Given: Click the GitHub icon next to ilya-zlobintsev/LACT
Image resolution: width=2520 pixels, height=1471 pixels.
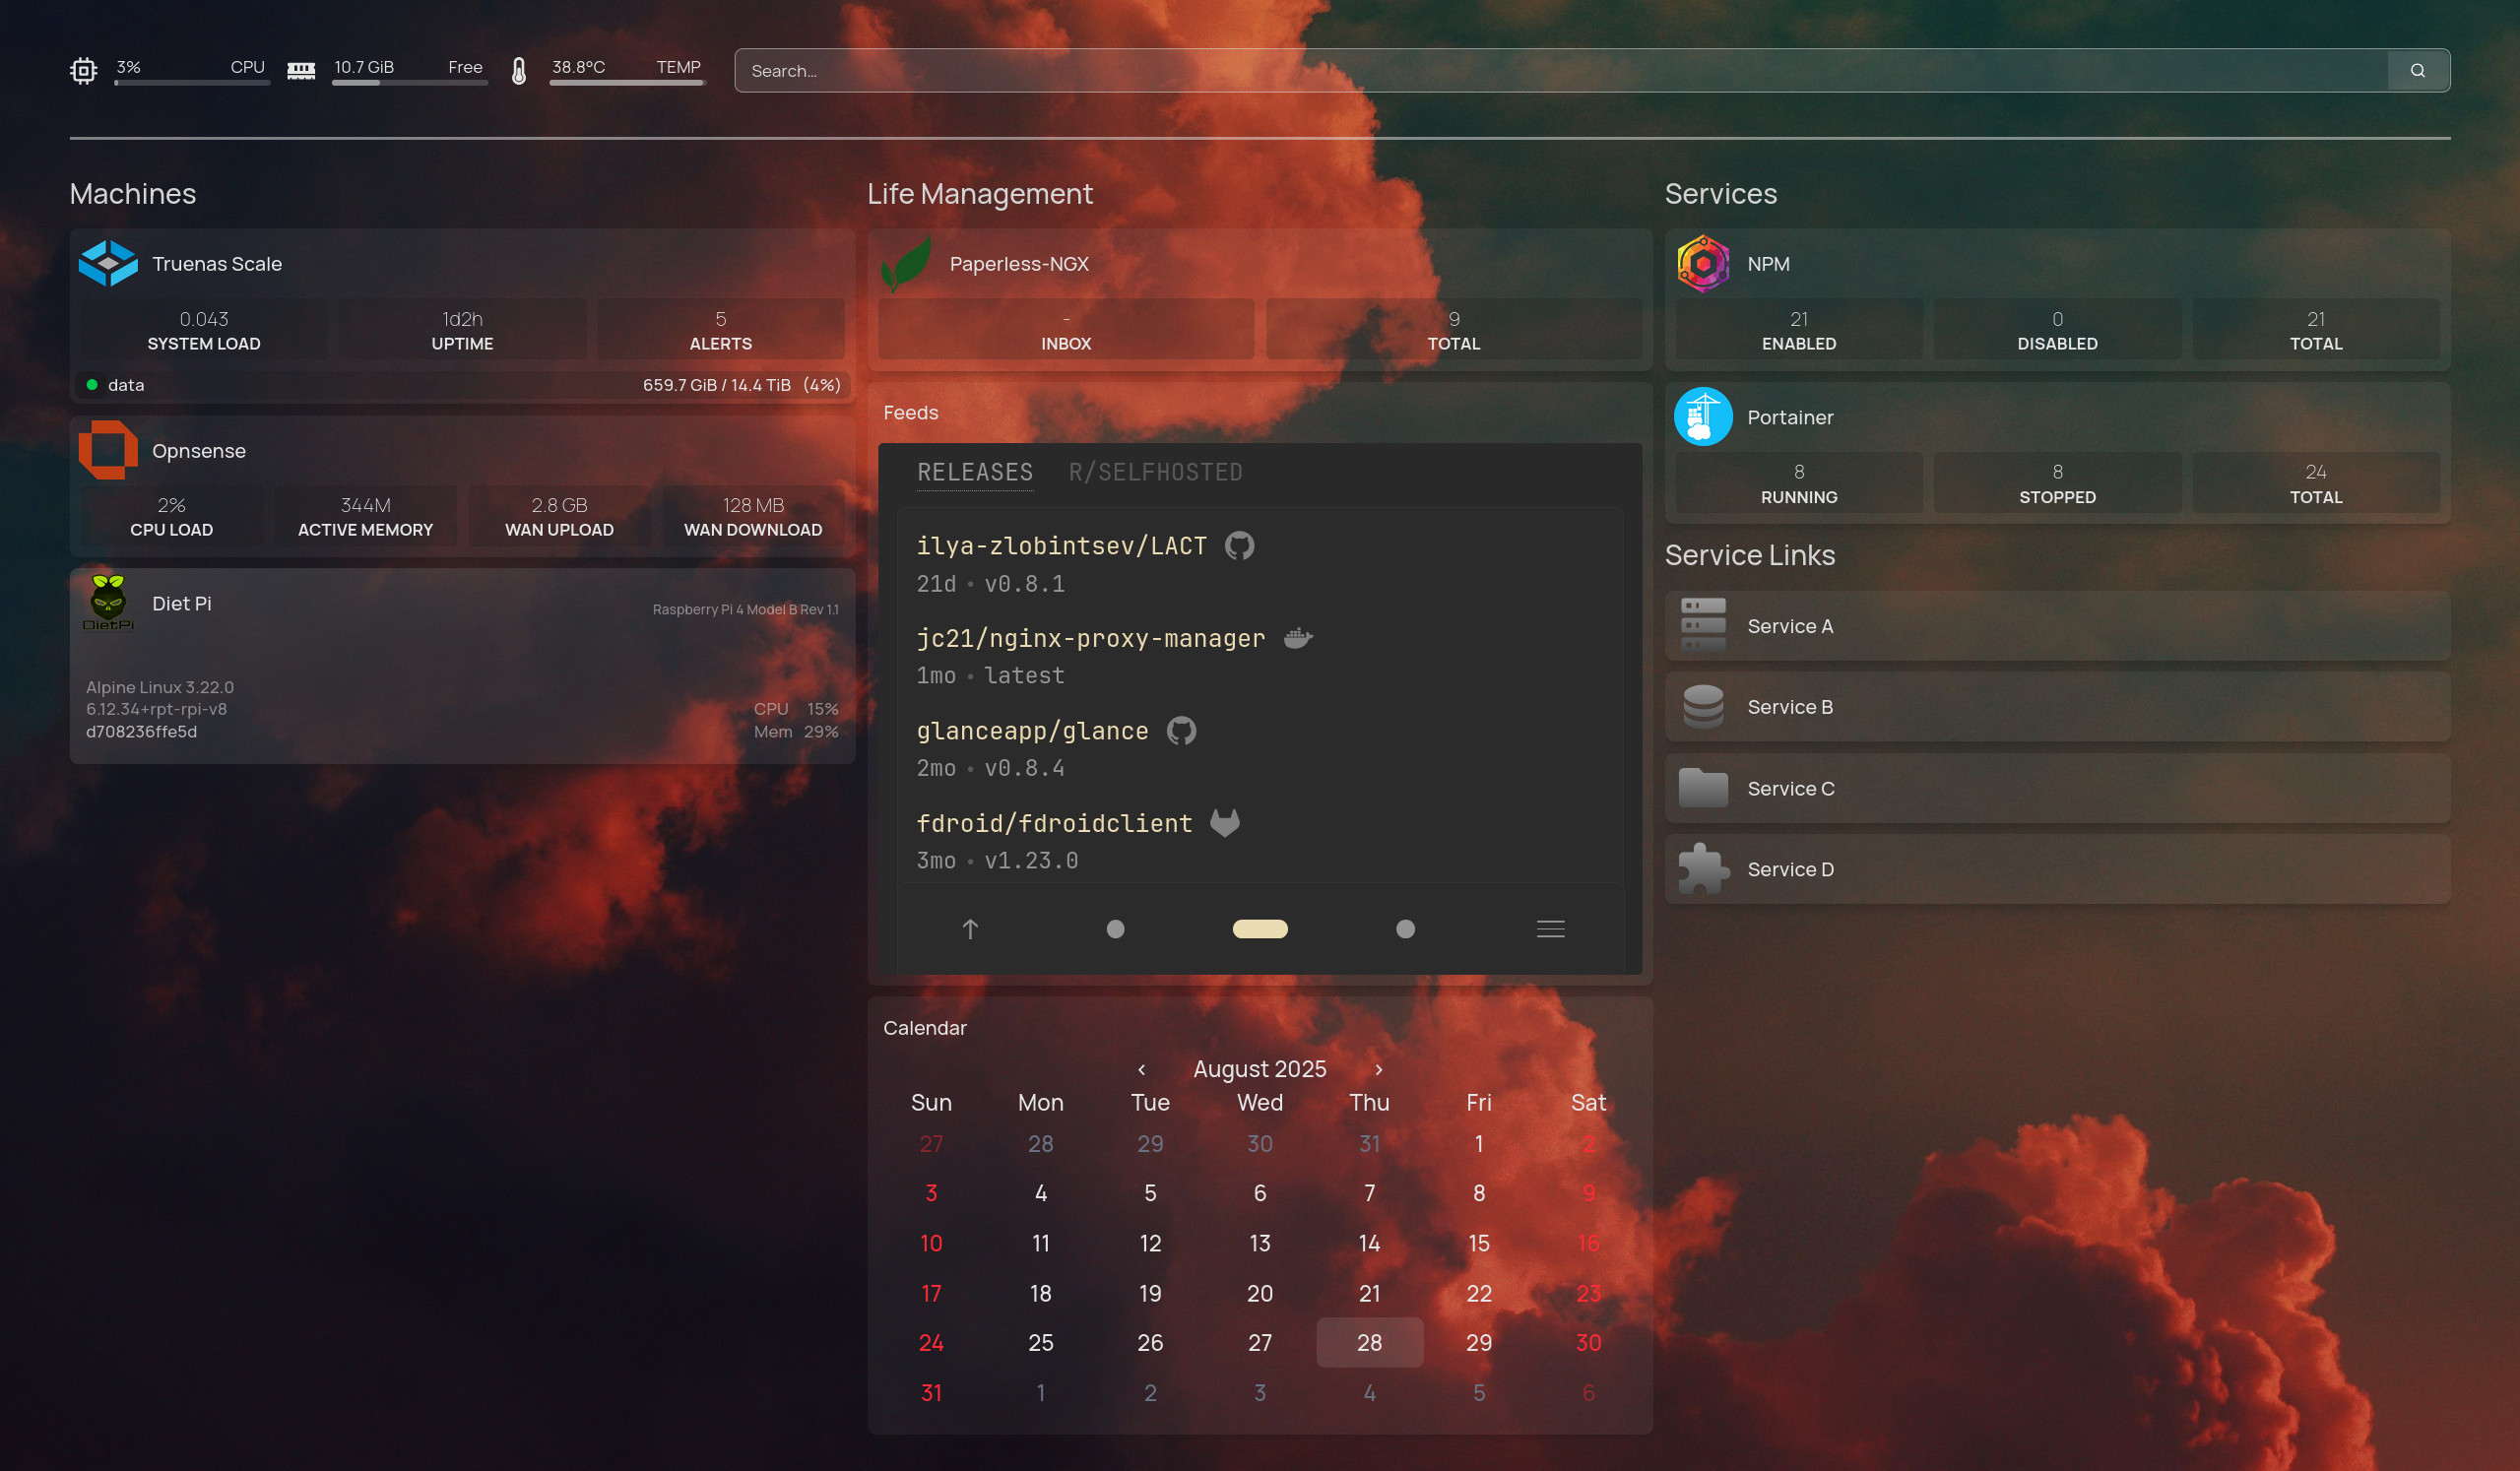Looking at the screenshot, I should coord(1239,546).
